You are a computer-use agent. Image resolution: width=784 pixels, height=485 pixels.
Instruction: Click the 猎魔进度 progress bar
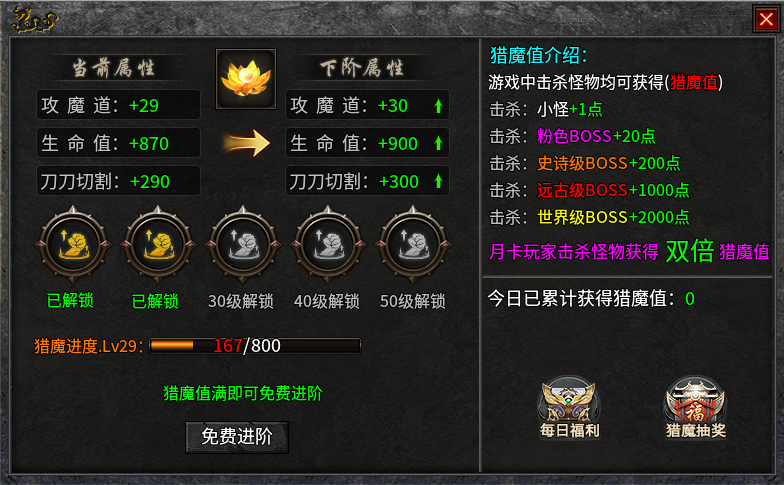tap(255, 346)
